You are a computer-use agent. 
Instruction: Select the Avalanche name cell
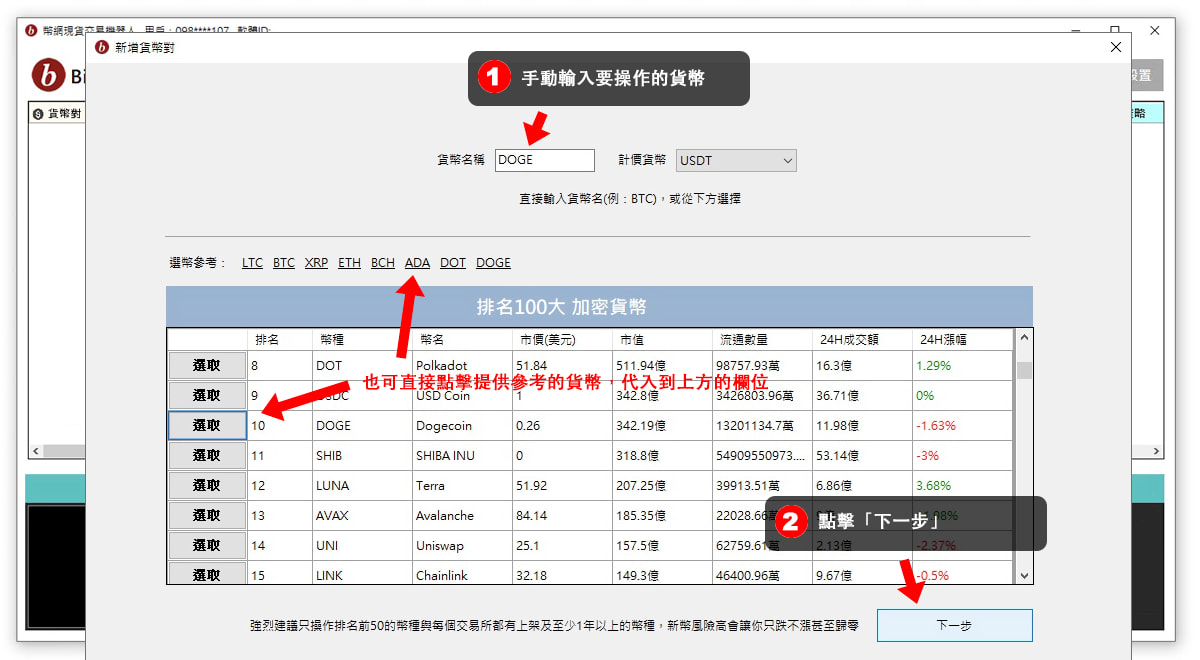[x=462, y=516]
